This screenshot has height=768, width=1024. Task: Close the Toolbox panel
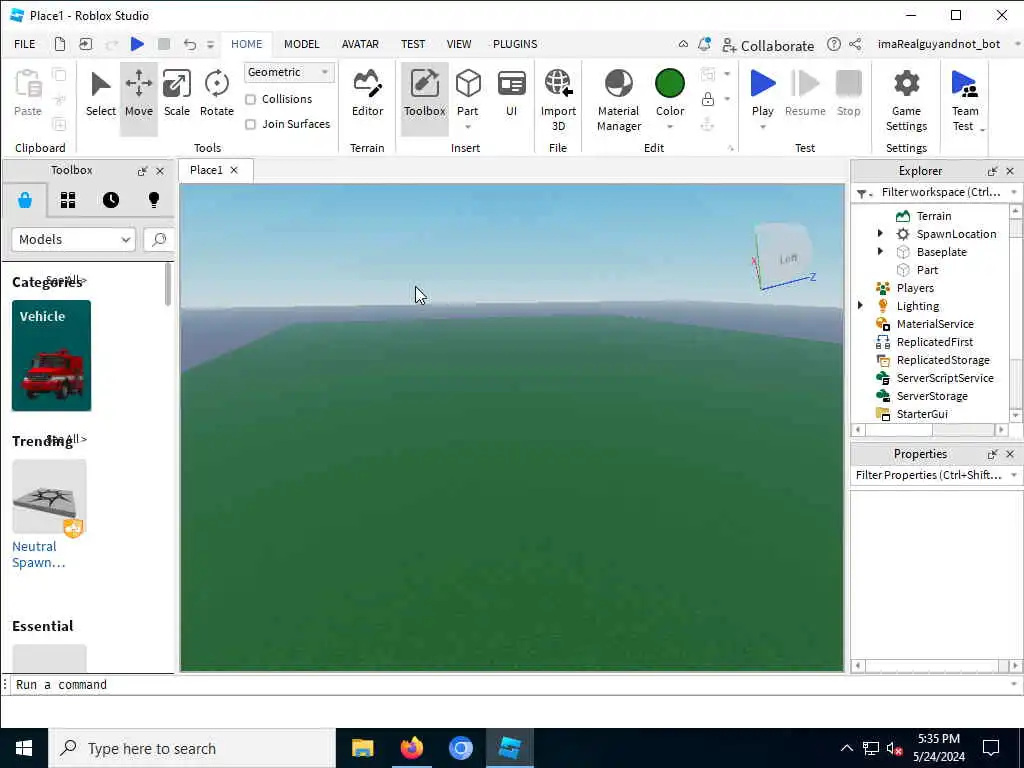pyautogui.click(x=160, y=171)
